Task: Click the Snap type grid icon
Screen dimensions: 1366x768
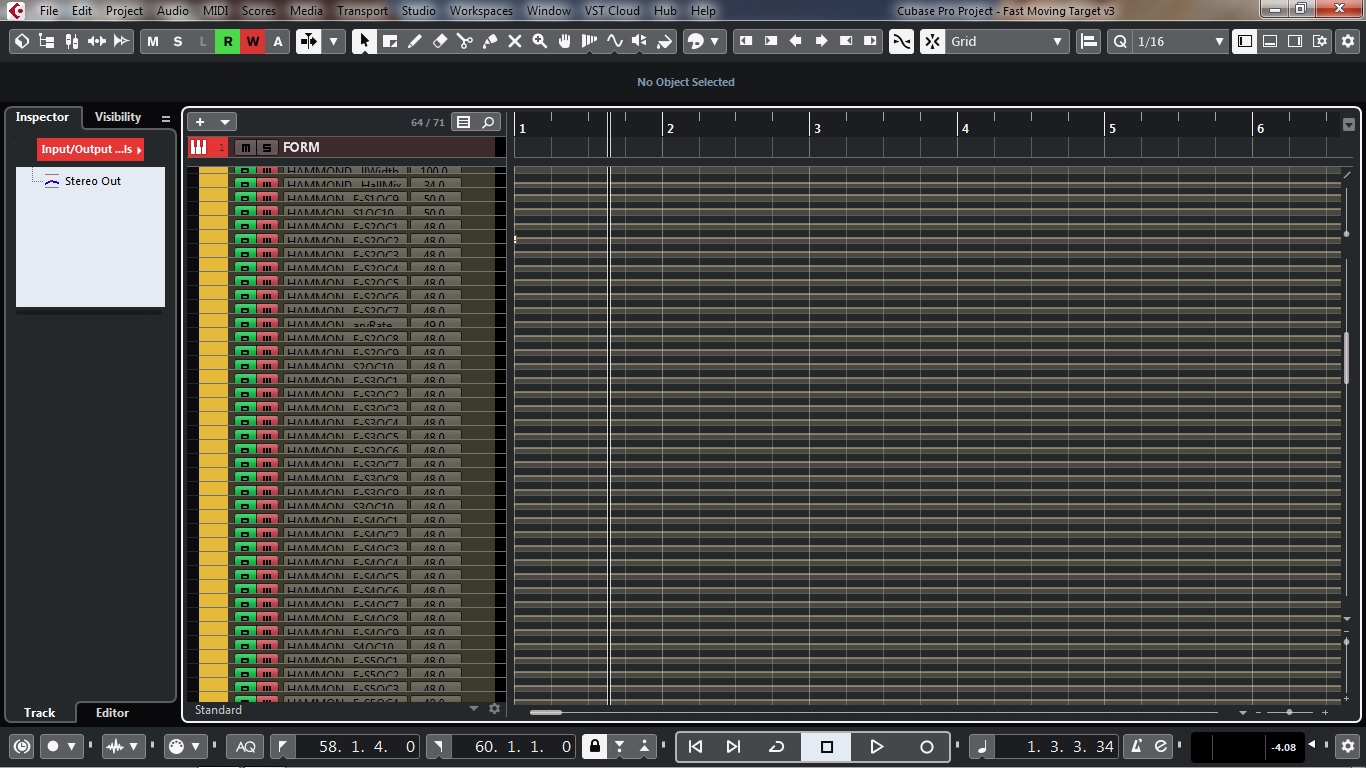Action: (x=932, y=41)
